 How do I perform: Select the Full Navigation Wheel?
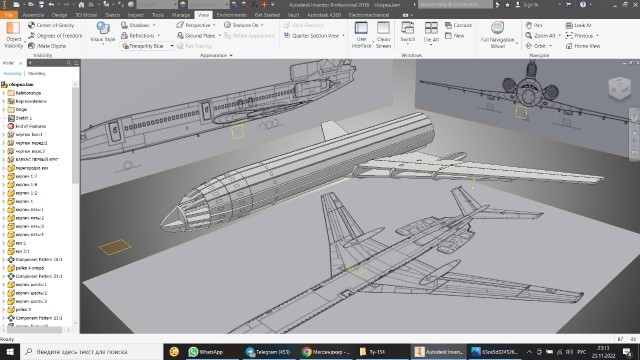tap(497, 34)
